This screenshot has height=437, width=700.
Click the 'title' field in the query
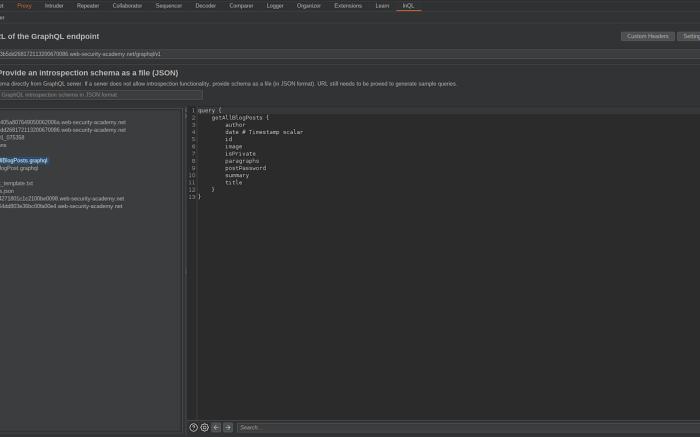(x=233, y=183)
